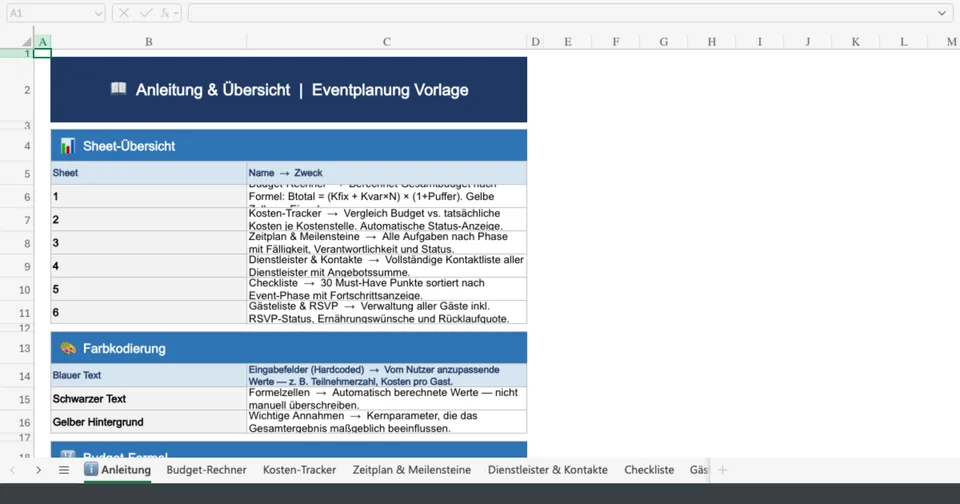
Task: Click the 'Farbkodierung' section header
Action: 288,348
